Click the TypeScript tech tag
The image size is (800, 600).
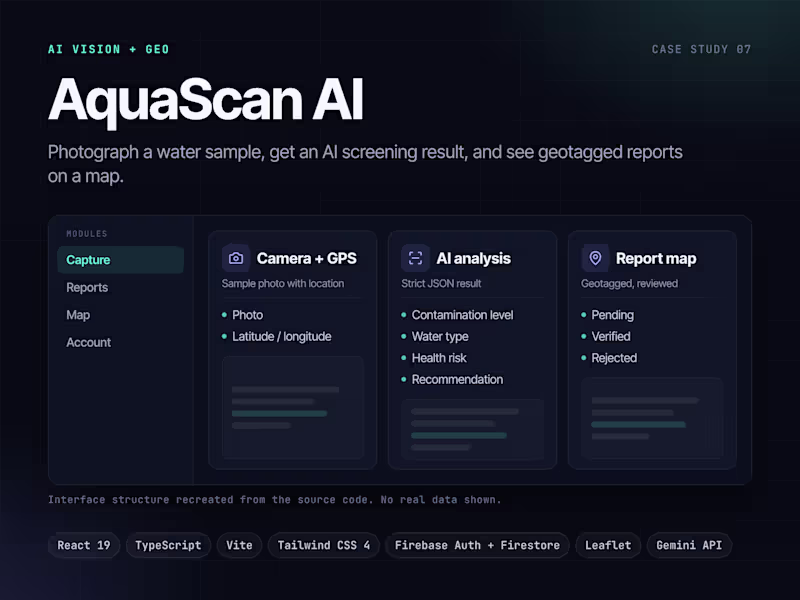click(x=168, y=545)
